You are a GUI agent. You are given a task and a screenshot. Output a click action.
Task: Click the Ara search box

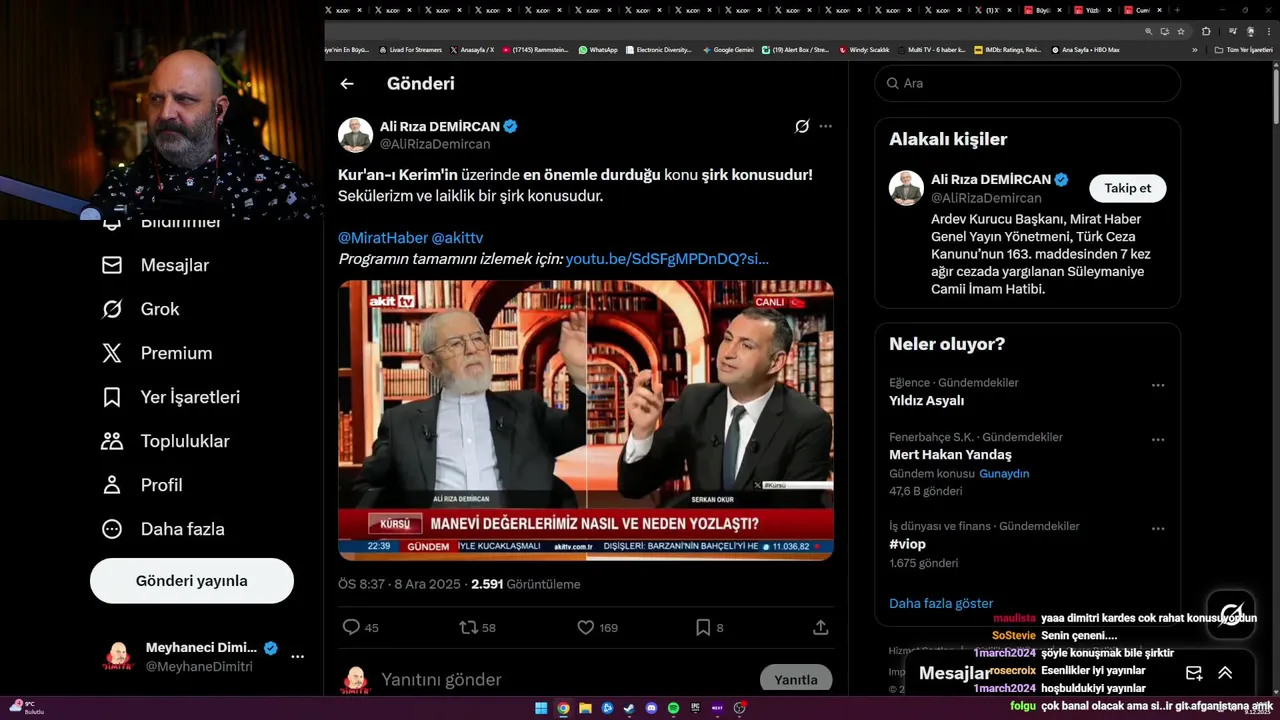[x=1028, y=83]
